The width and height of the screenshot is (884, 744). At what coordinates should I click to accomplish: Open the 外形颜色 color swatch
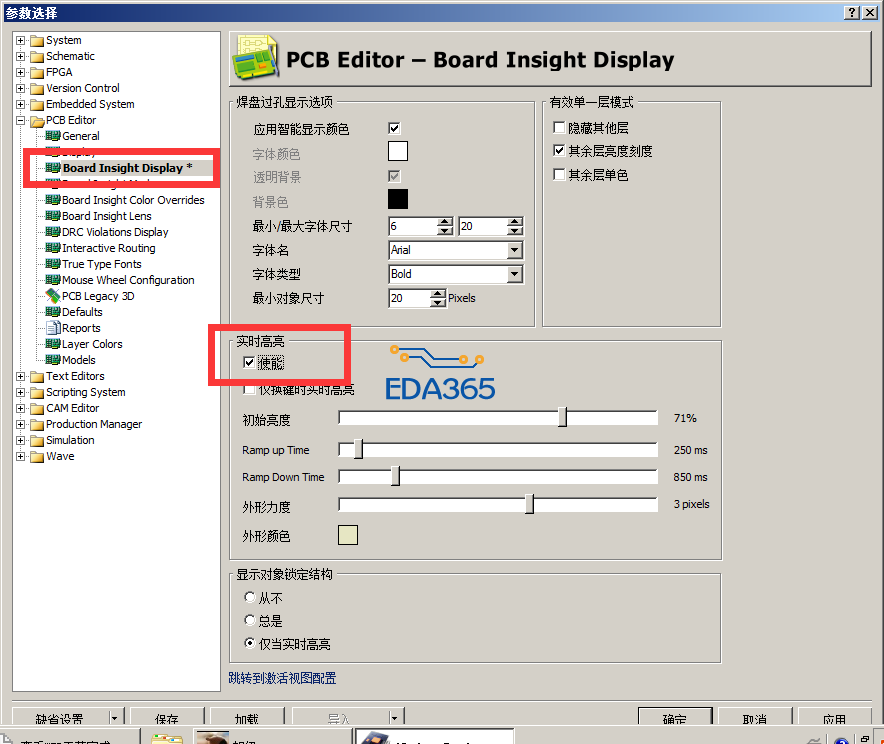click(x=348, y=535)
